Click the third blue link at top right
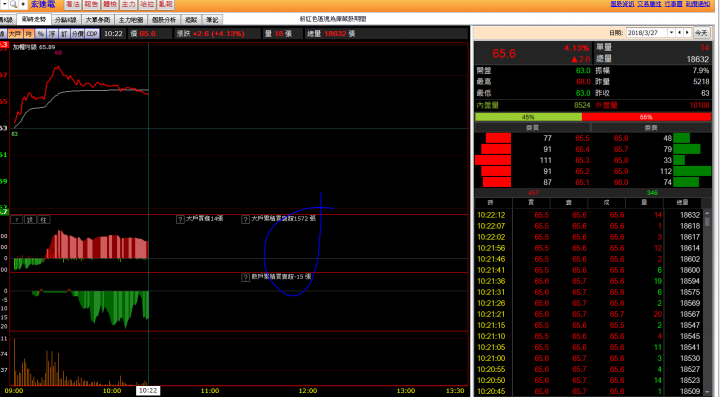 (673, 4)
